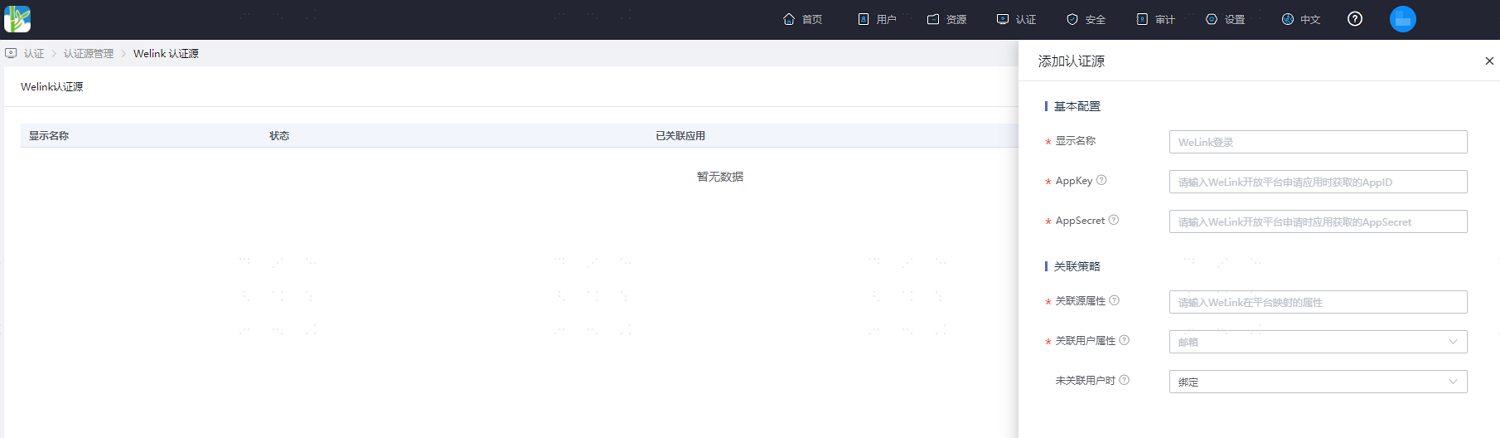
Task: Focus the AppSecret input field
Action: point(1318,222)
